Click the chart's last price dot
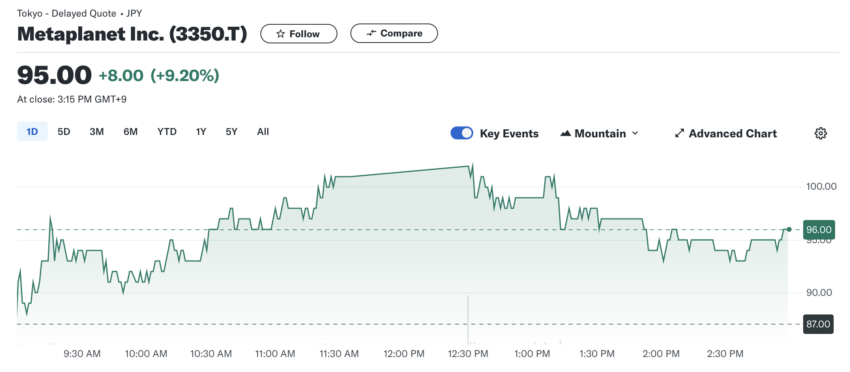Screen dimensions: 850x372 pyautogui.click(x=789, y=229)
